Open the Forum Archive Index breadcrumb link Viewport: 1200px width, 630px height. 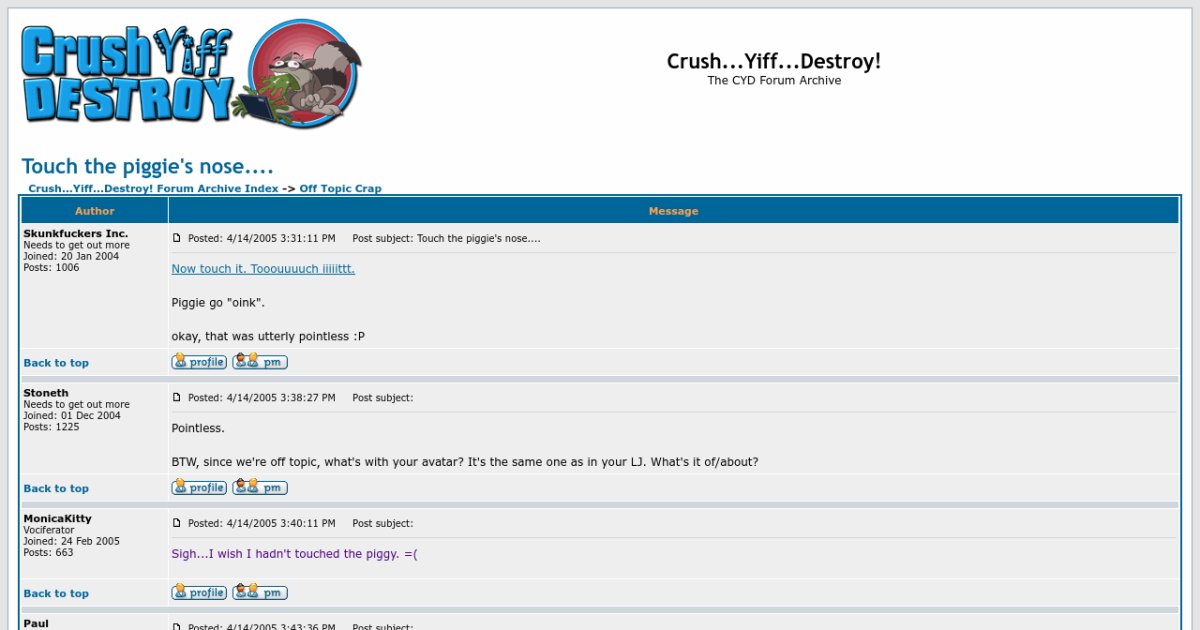(x=153, y=188)
